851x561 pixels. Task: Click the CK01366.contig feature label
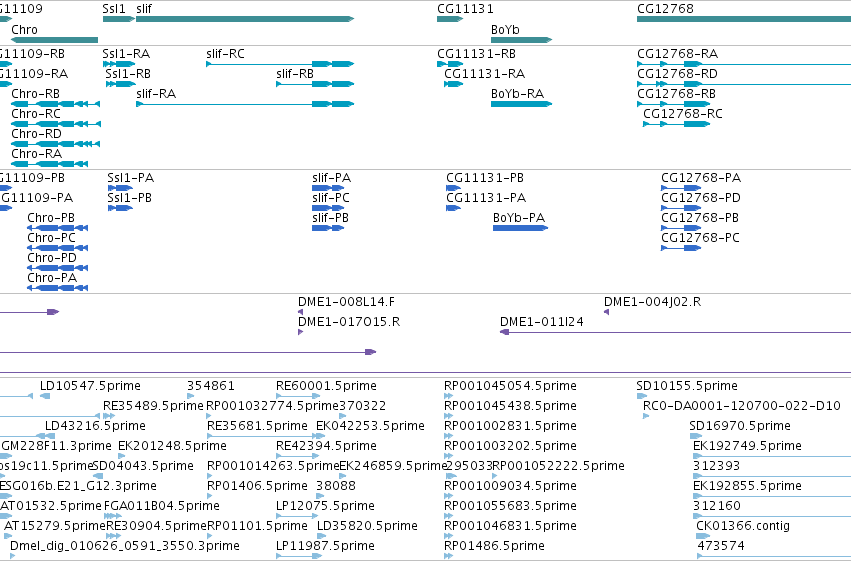click(x=744, y=527)
